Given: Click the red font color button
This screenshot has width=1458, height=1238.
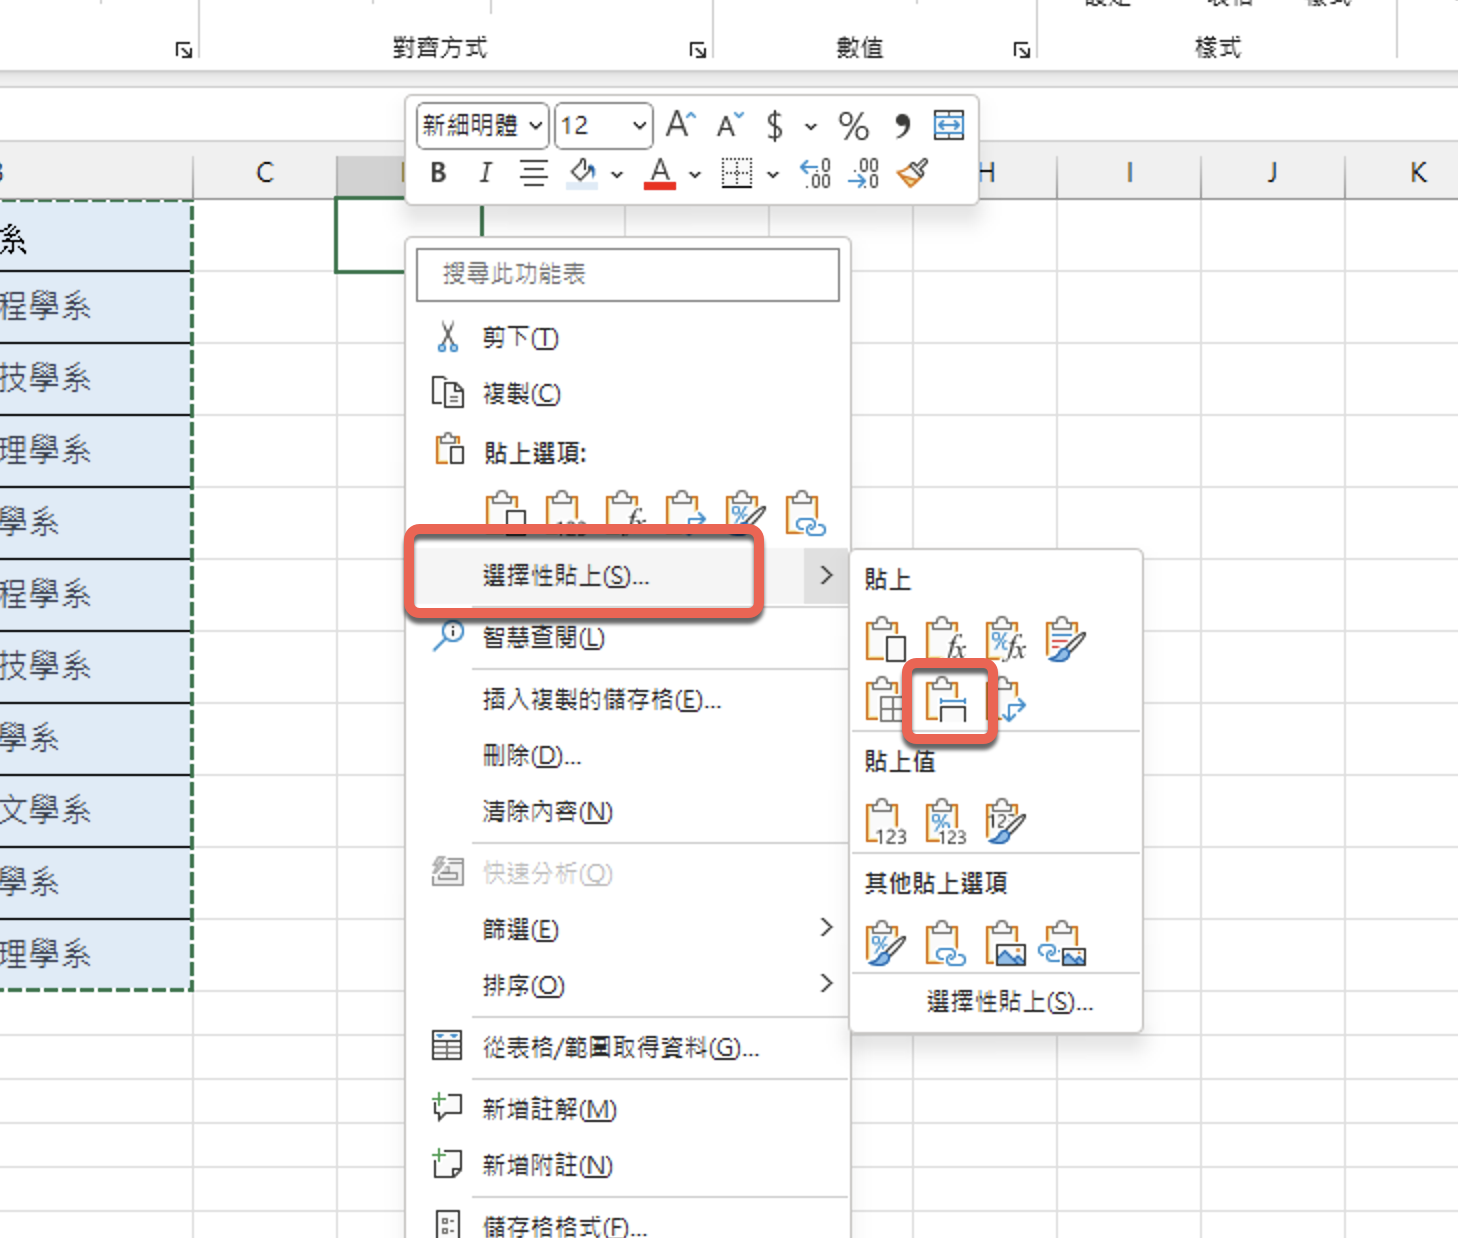Looking at the screenshot, I should coord(659,174).
